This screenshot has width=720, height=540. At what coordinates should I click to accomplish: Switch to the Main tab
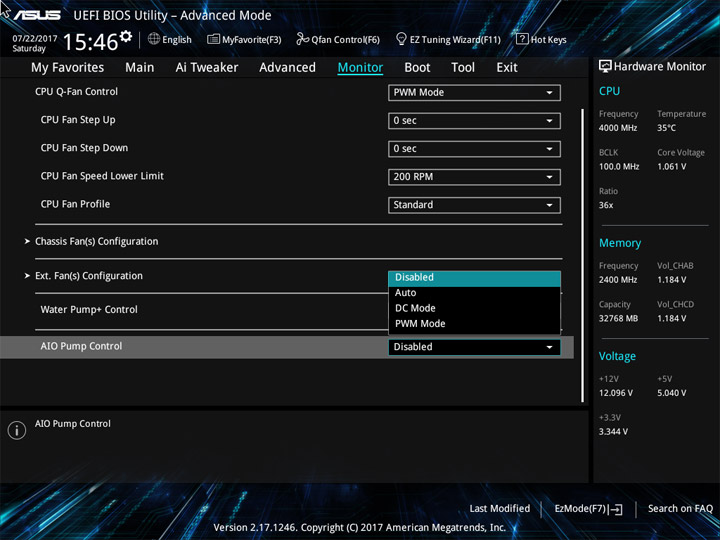pos(140,68)
